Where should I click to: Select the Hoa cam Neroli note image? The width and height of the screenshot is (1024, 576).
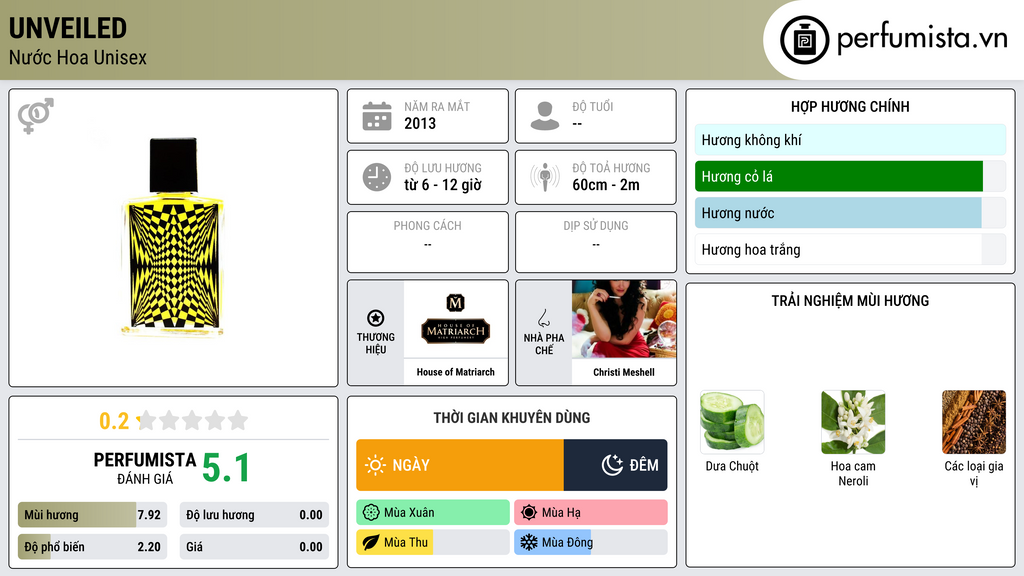tap(853, 422)
